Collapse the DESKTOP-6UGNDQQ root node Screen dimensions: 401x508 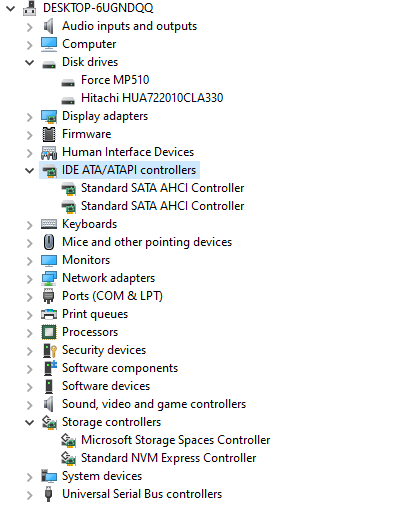click(x=11, y=8)
